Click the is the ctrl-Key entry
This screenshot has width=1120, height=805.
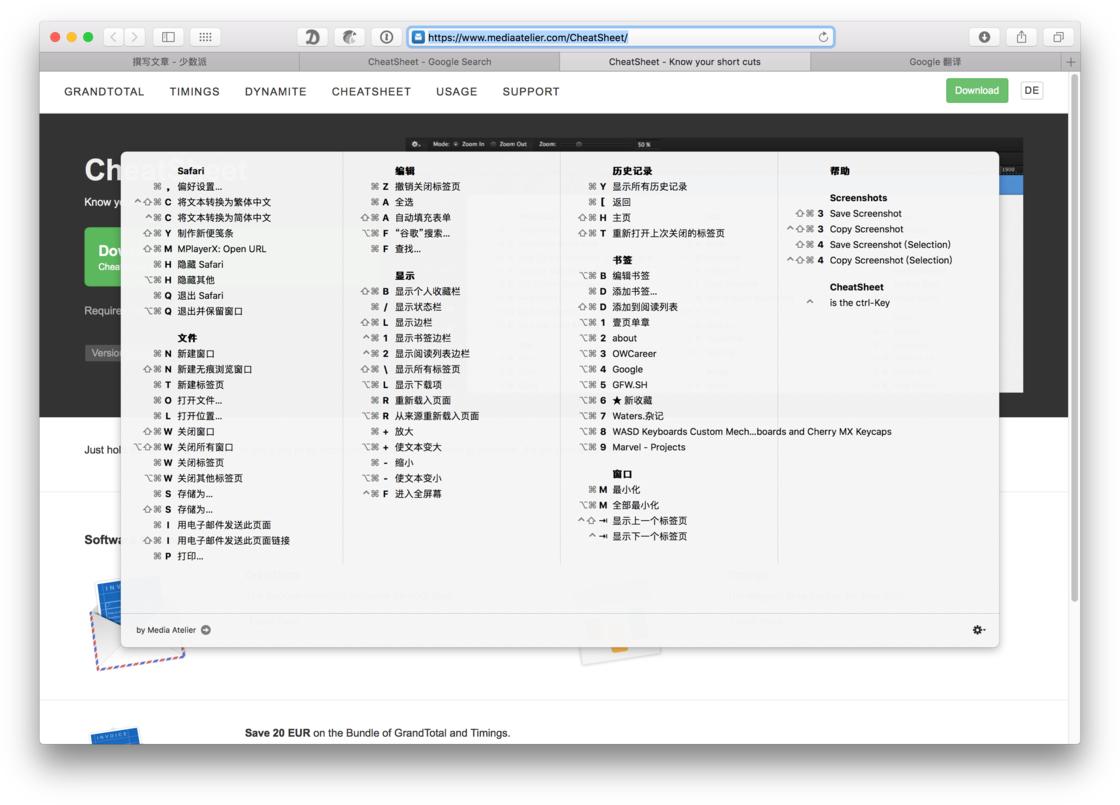pyautogui.click(x=859, y=303)
